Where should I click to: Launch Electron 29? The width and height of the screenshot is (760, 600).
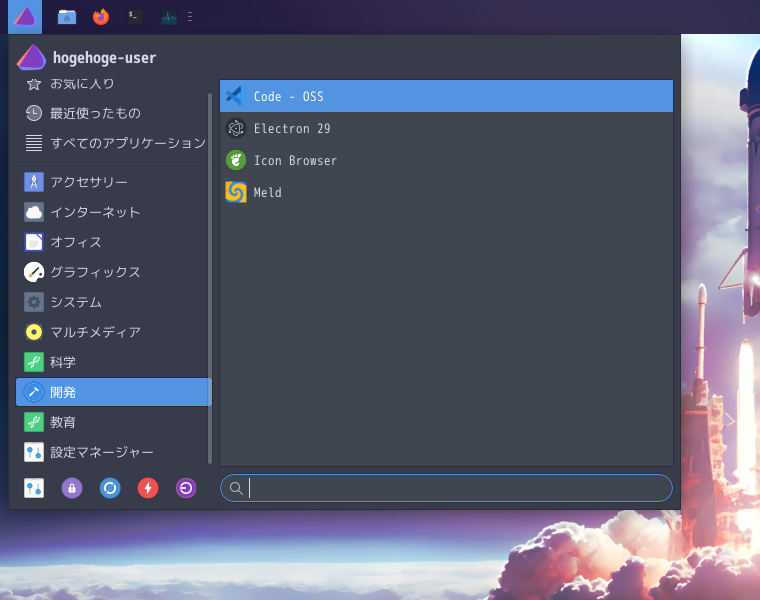(446, 128)
